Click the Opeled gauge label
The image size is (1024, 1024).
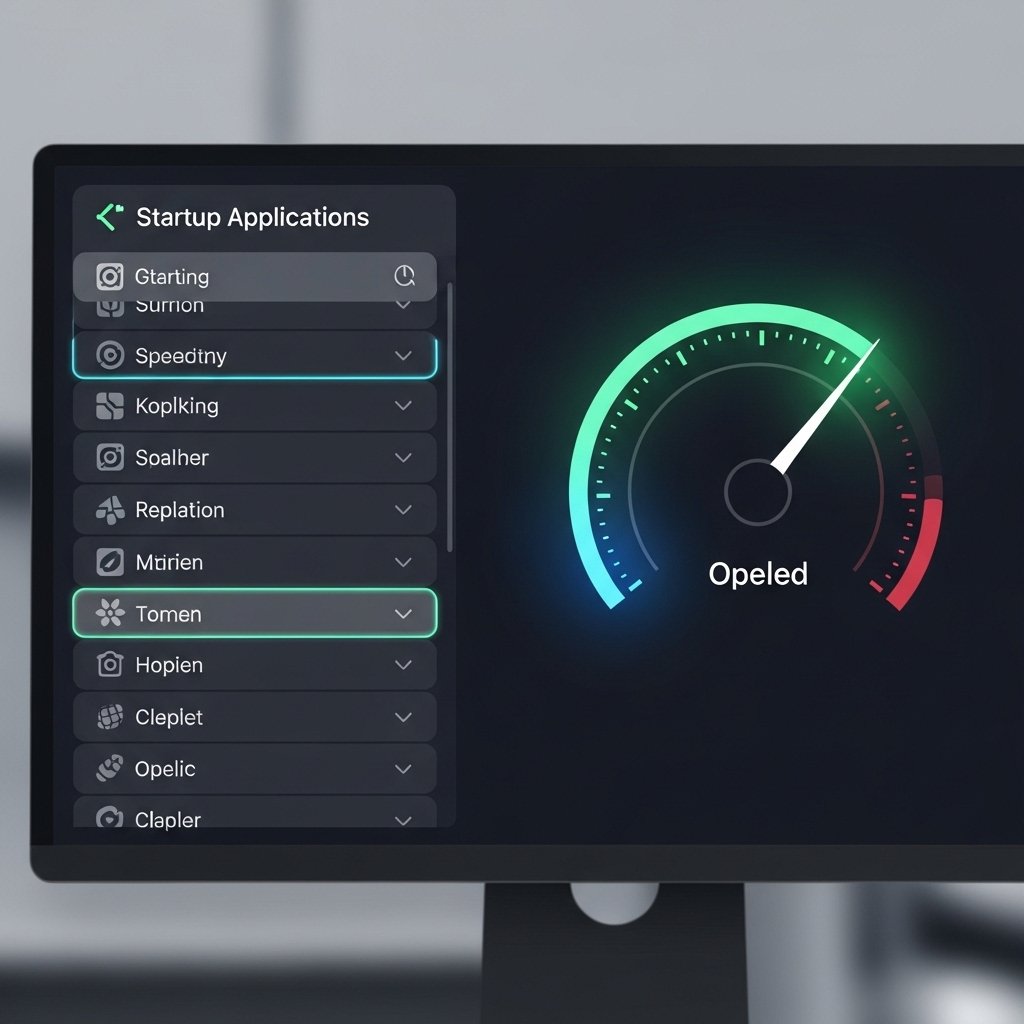tap(757, 574)
